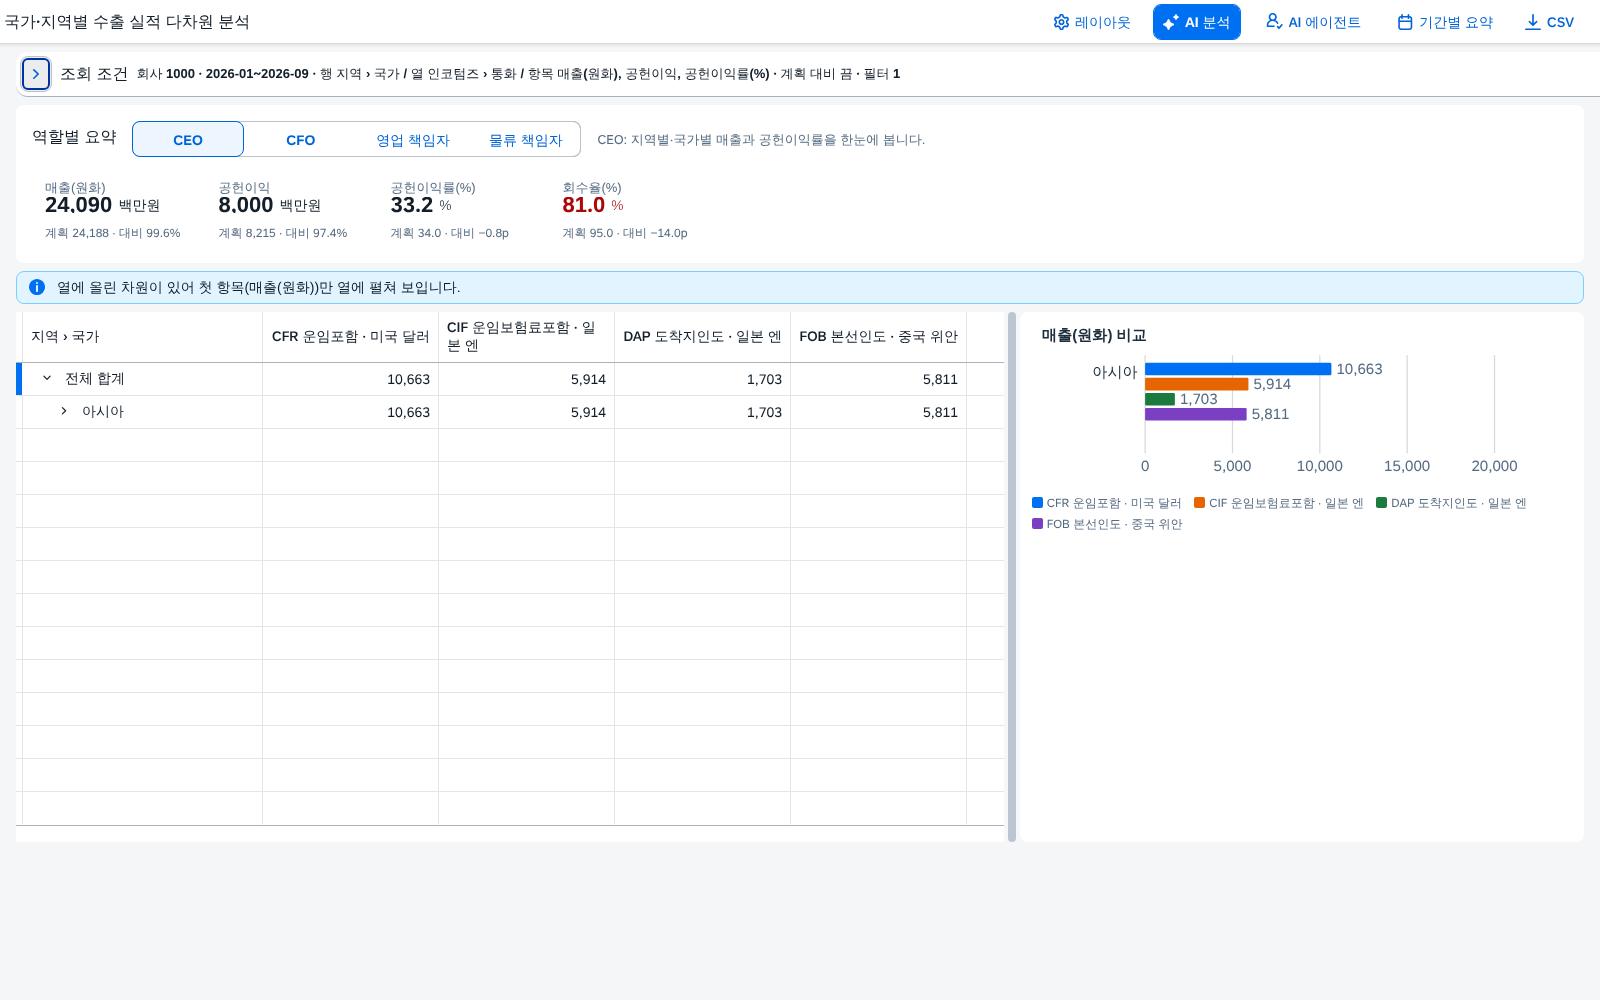The width and height of the screenshot is (1600, 1000).
Task: Download data with the CSV button
Action: (x=1549, y=22)
